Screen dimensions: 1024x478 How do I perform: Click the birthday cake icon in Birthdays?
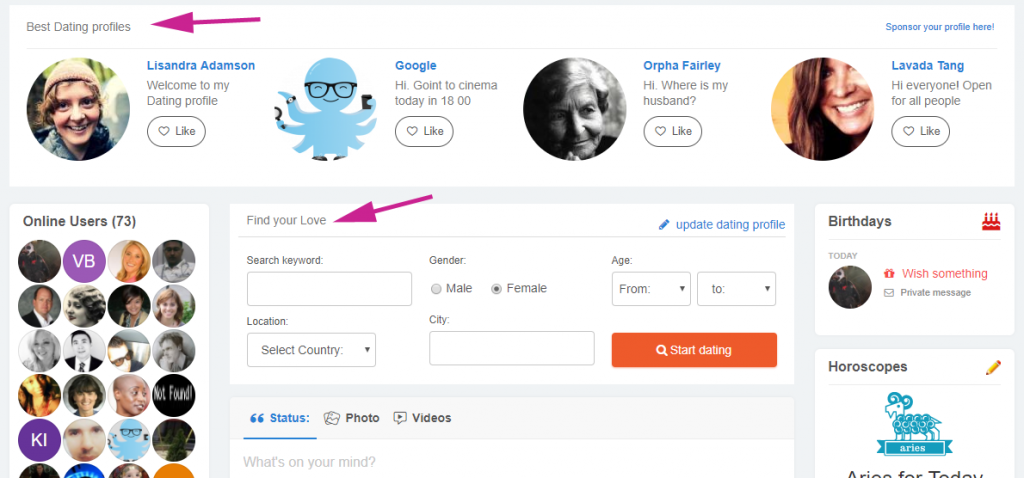click(991, 221)
